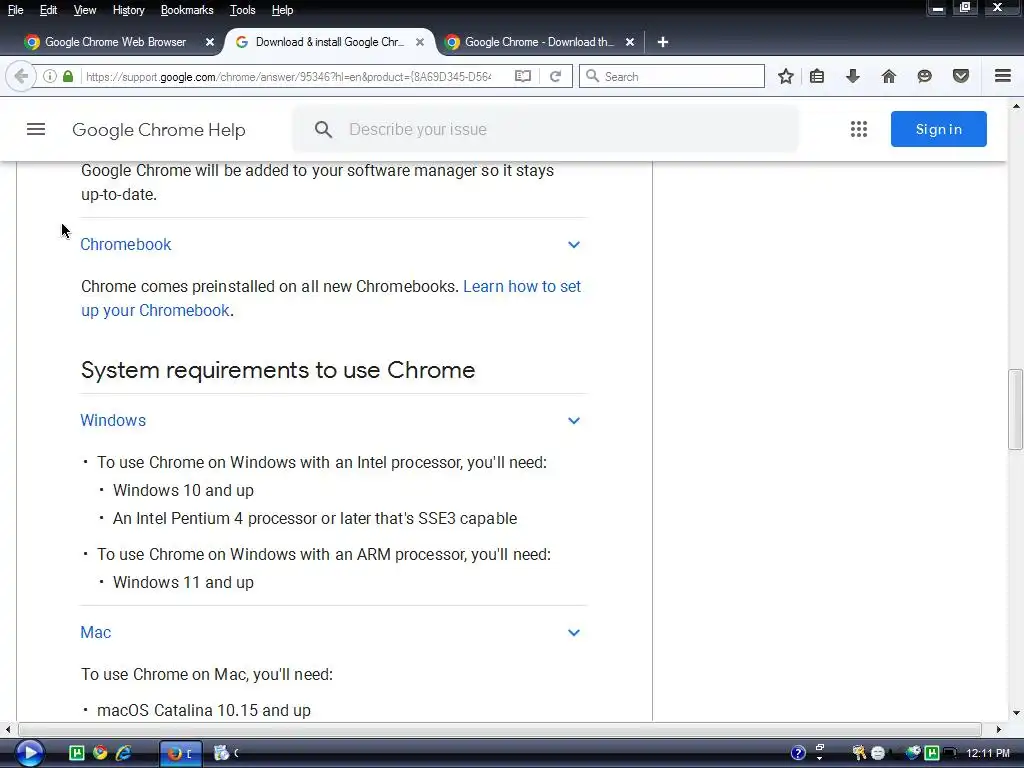Screen dimensions: 1024x768
Task: Switch to the Firefox taskbar button
Action: point(181,754)
